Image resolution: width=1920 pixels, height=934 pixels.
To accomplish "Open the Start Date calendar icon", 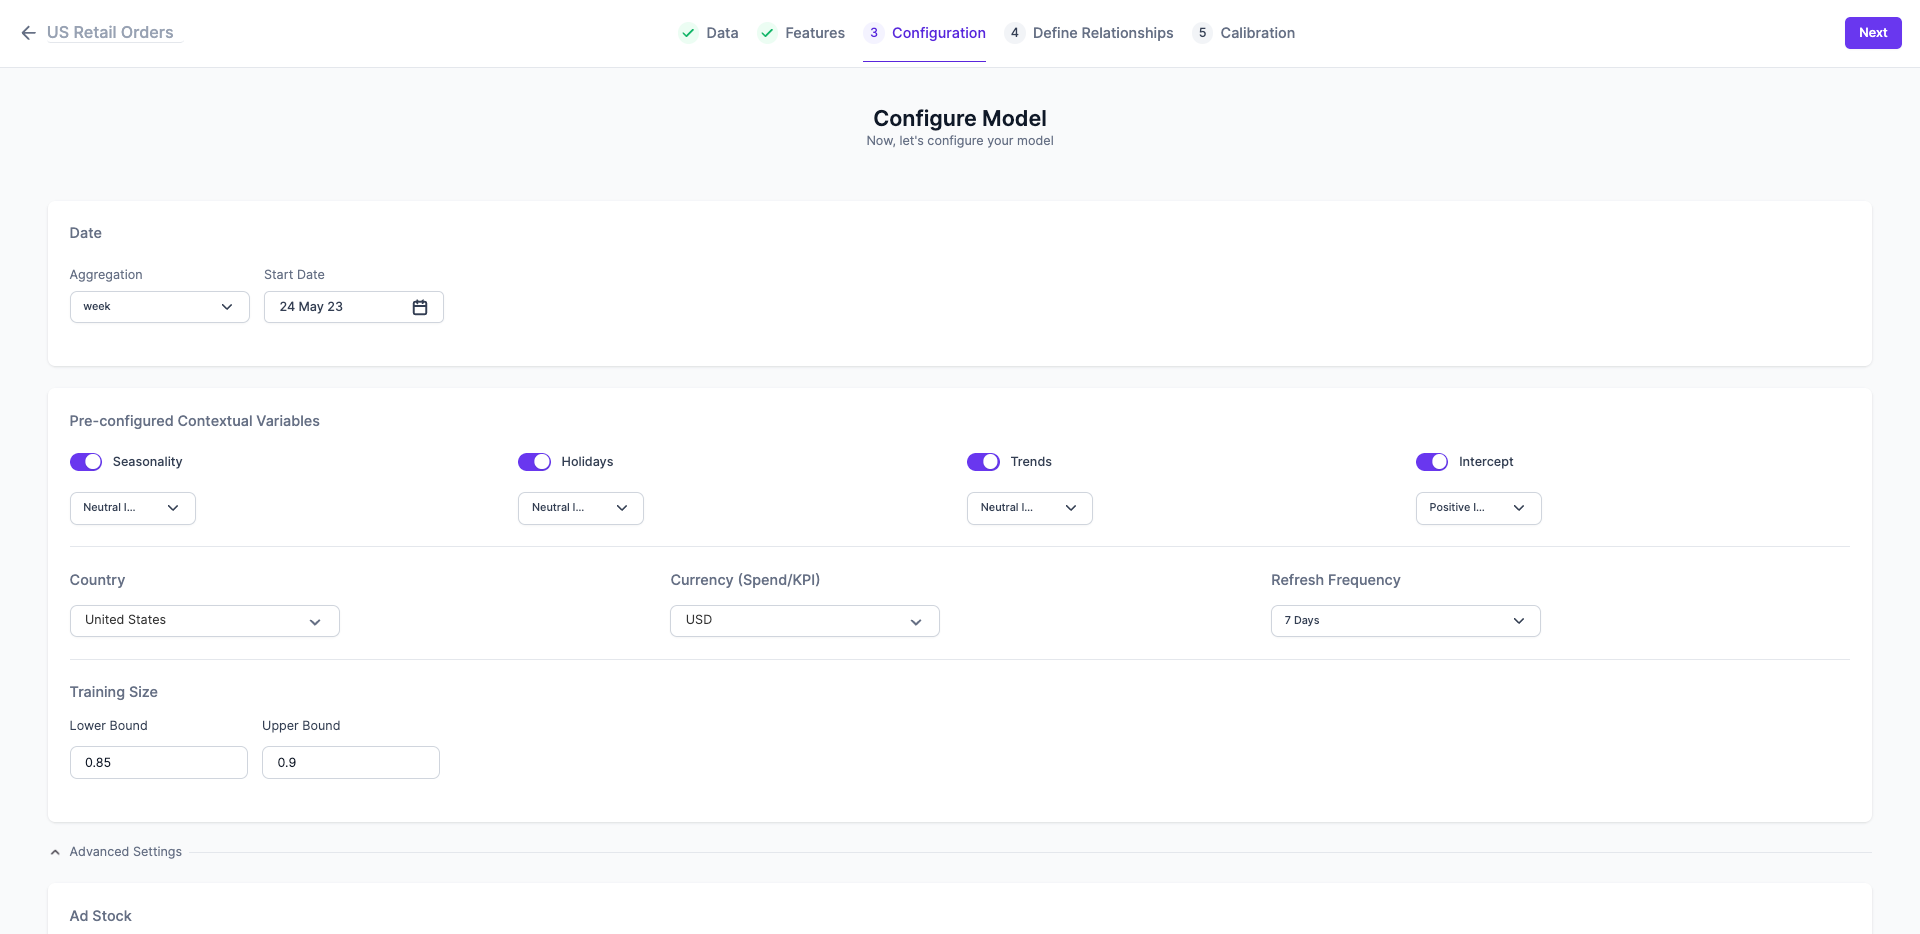I will tap(420, 307).
